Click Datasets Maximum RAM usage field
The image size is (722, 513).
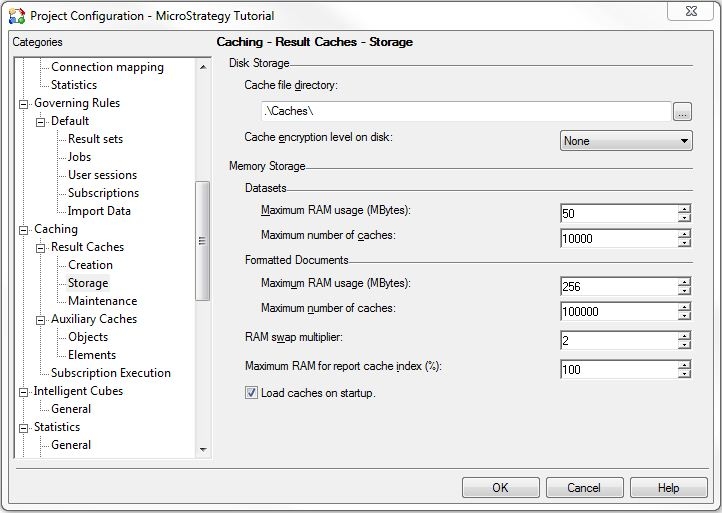point(619,213)
